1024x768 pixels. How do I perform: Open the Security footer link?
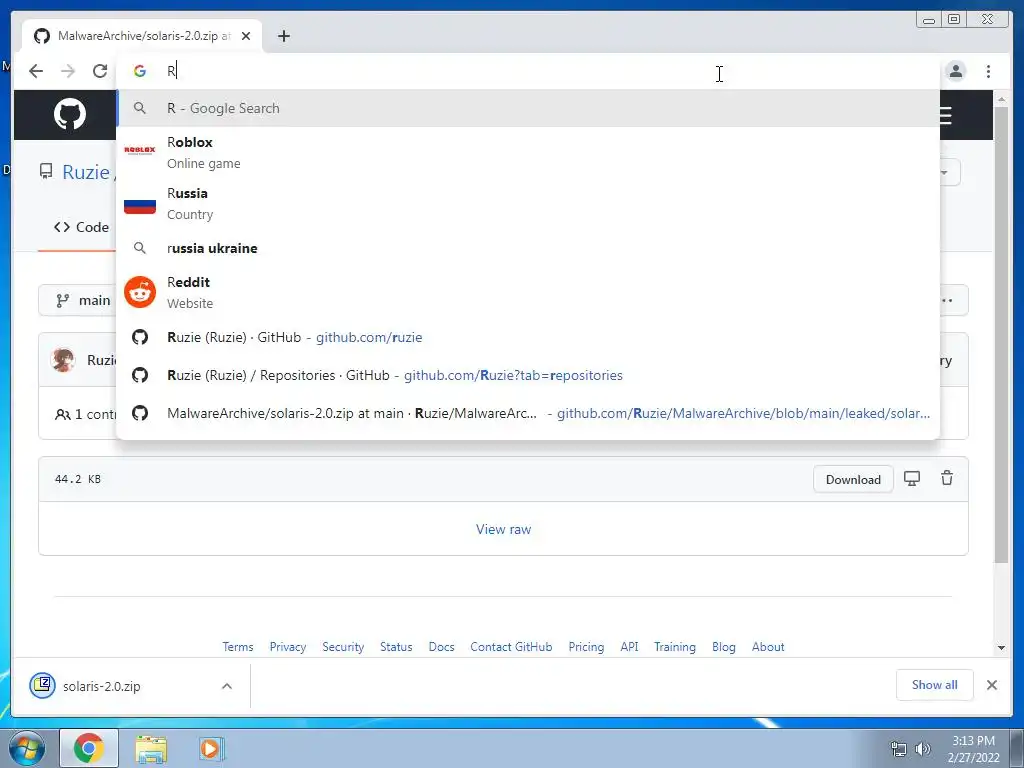click(343, 647)
